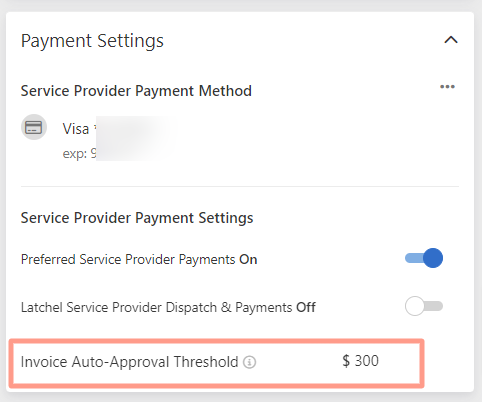Turn off Preferred Service Provider Payments toggle
Screen dimensions: 482x402
pyautogui.click(x=424, y=258)
